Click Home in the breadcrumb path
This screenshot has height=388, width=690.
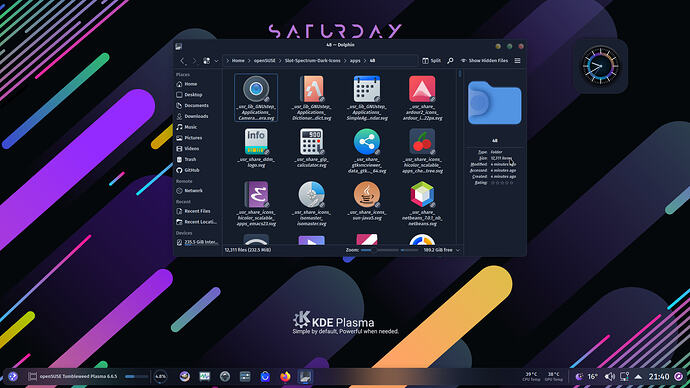click(x=238, y=61)
